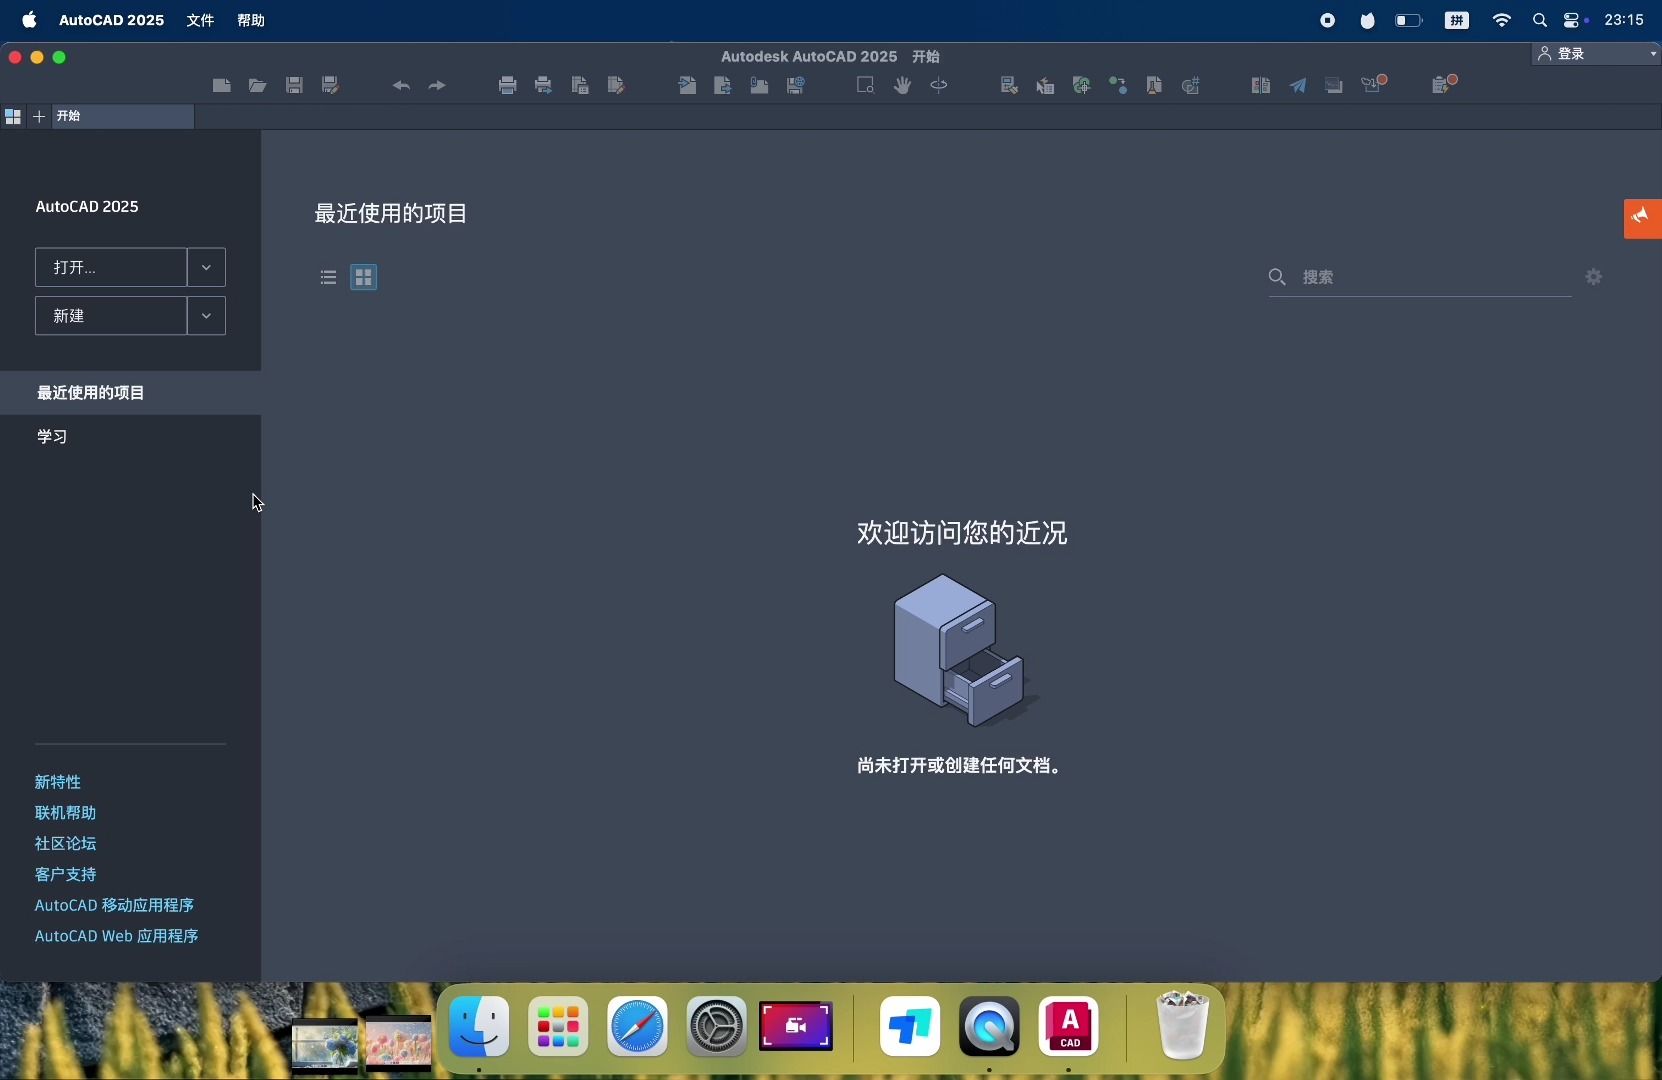
Task: Click the two-circles arrow replace icon
Action: tap(1119, 86)
